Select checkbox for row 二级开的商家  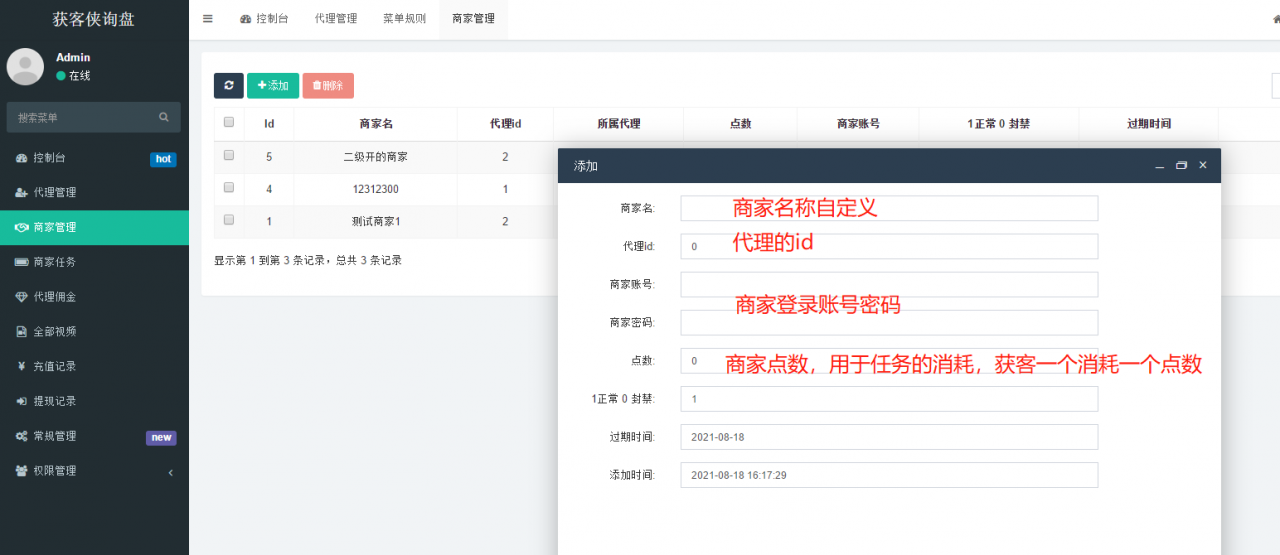[x=229, y=156]
